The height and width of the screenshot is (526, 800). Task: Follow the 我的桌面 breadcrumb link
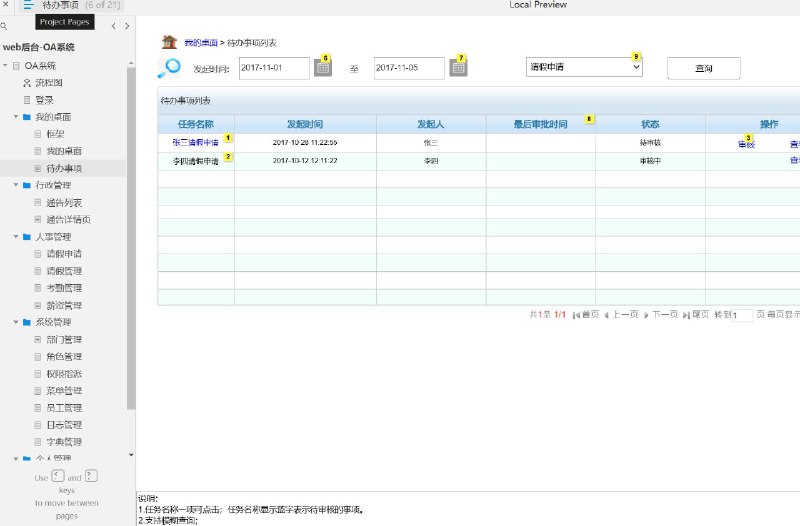[201, 43]
